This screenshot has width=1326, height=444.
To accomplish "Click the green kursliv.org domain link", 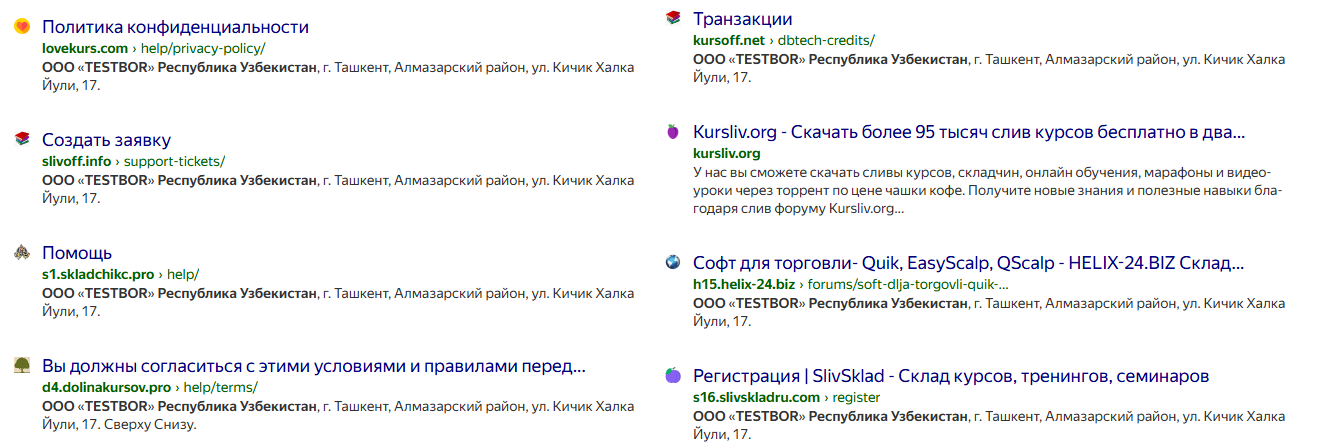I will tap(727, 154).
